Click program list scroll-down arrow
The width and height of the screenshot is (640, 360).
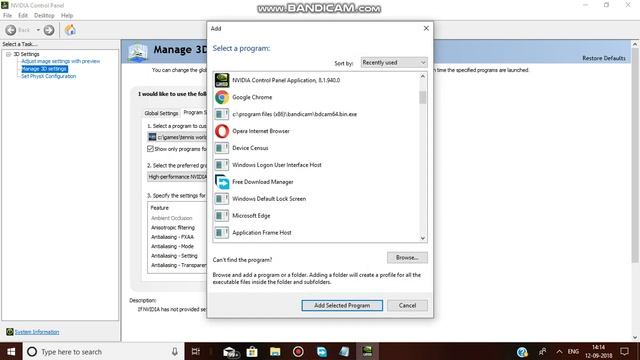423,238
